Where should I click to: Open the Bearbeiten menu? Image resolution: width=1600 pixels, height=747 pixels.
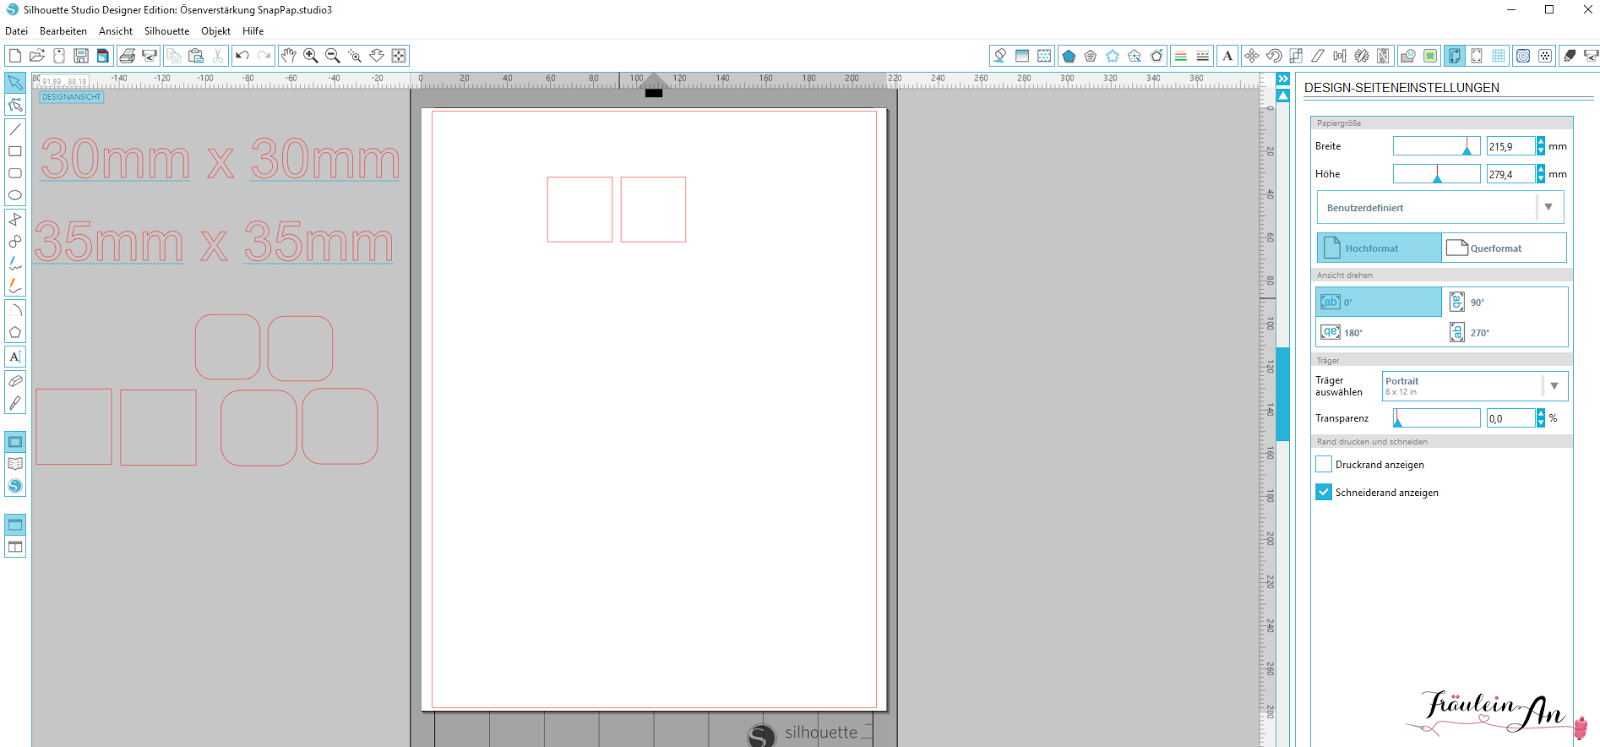pos(63,31)
